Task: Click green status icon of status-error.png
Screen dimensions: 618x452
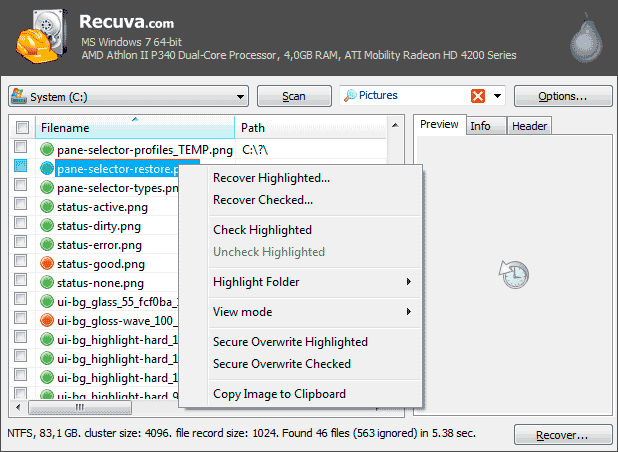Action: click(47, 244)
